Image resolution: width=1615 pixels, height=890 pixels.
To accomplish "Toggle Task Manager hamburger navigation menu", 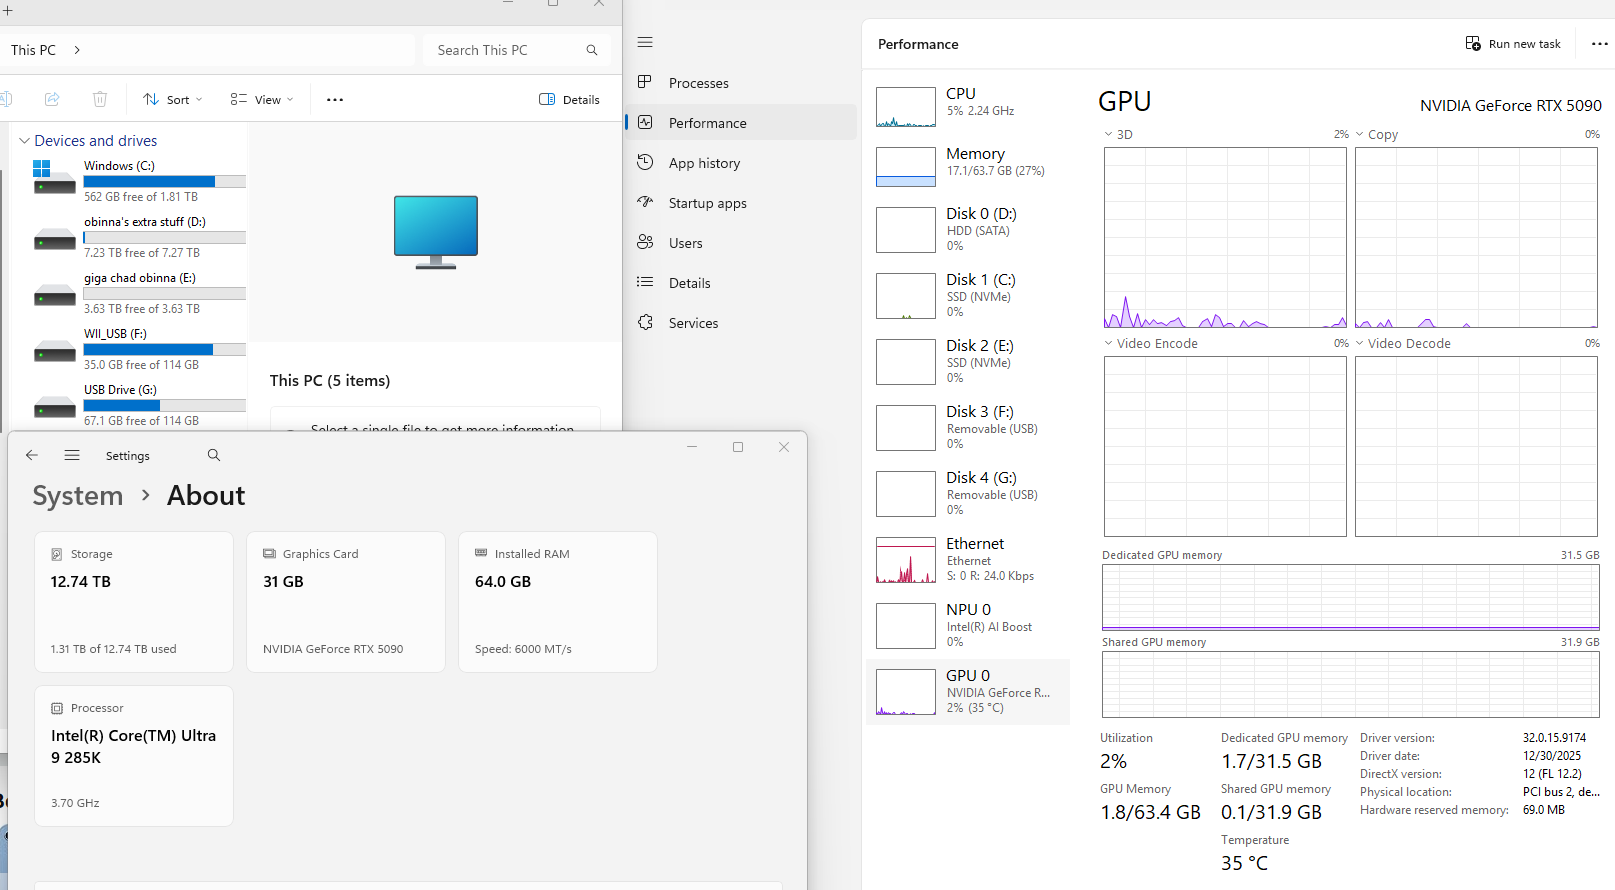I will click(x=645, y=42).
